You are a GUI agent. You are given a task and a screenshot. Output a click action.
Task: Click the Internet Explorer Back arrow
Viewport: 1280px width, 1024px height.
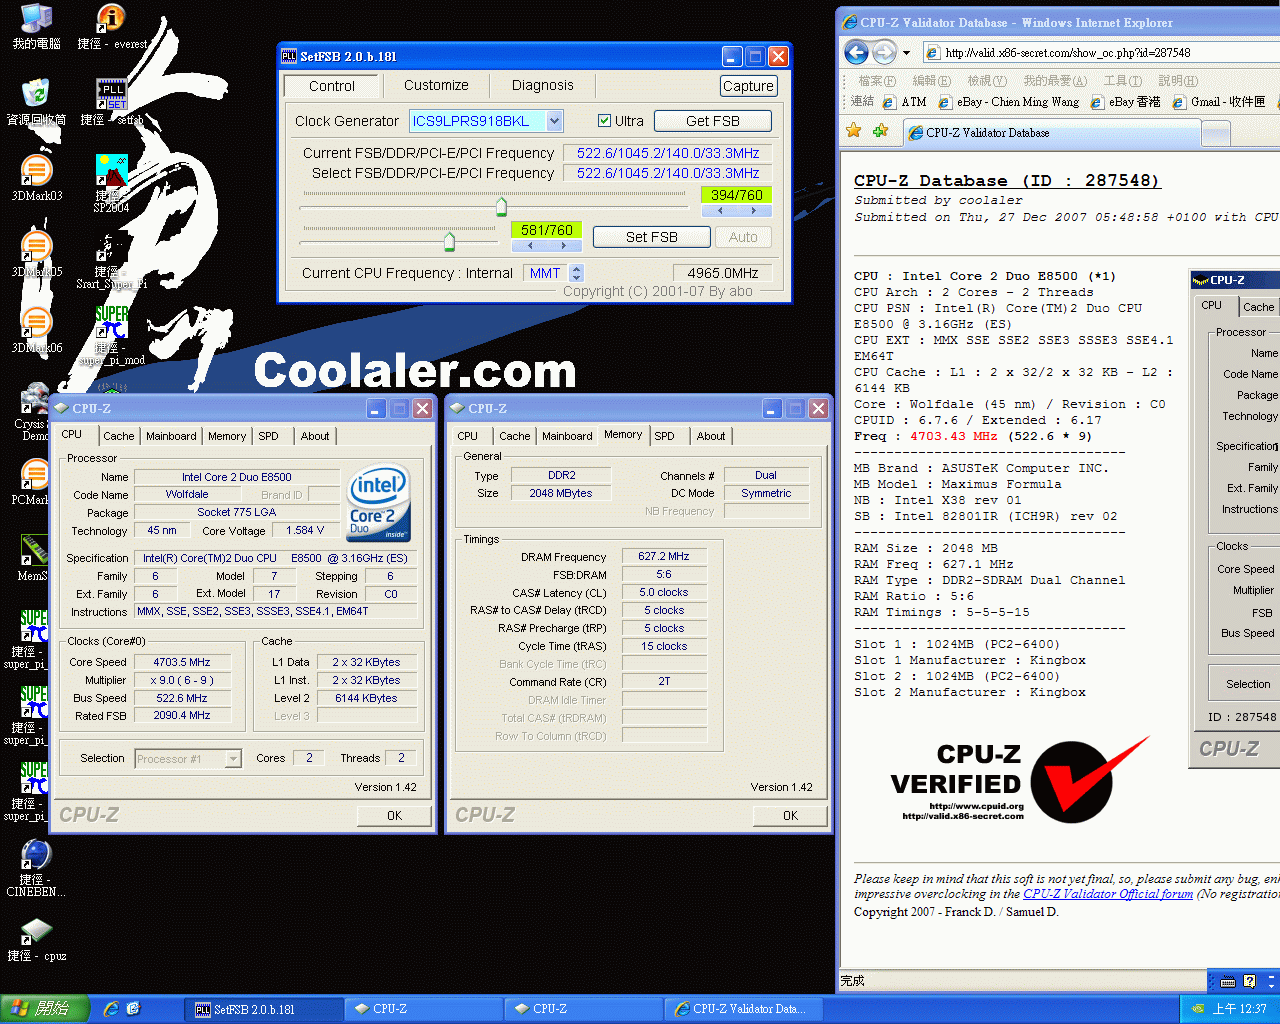pos(856,52)
